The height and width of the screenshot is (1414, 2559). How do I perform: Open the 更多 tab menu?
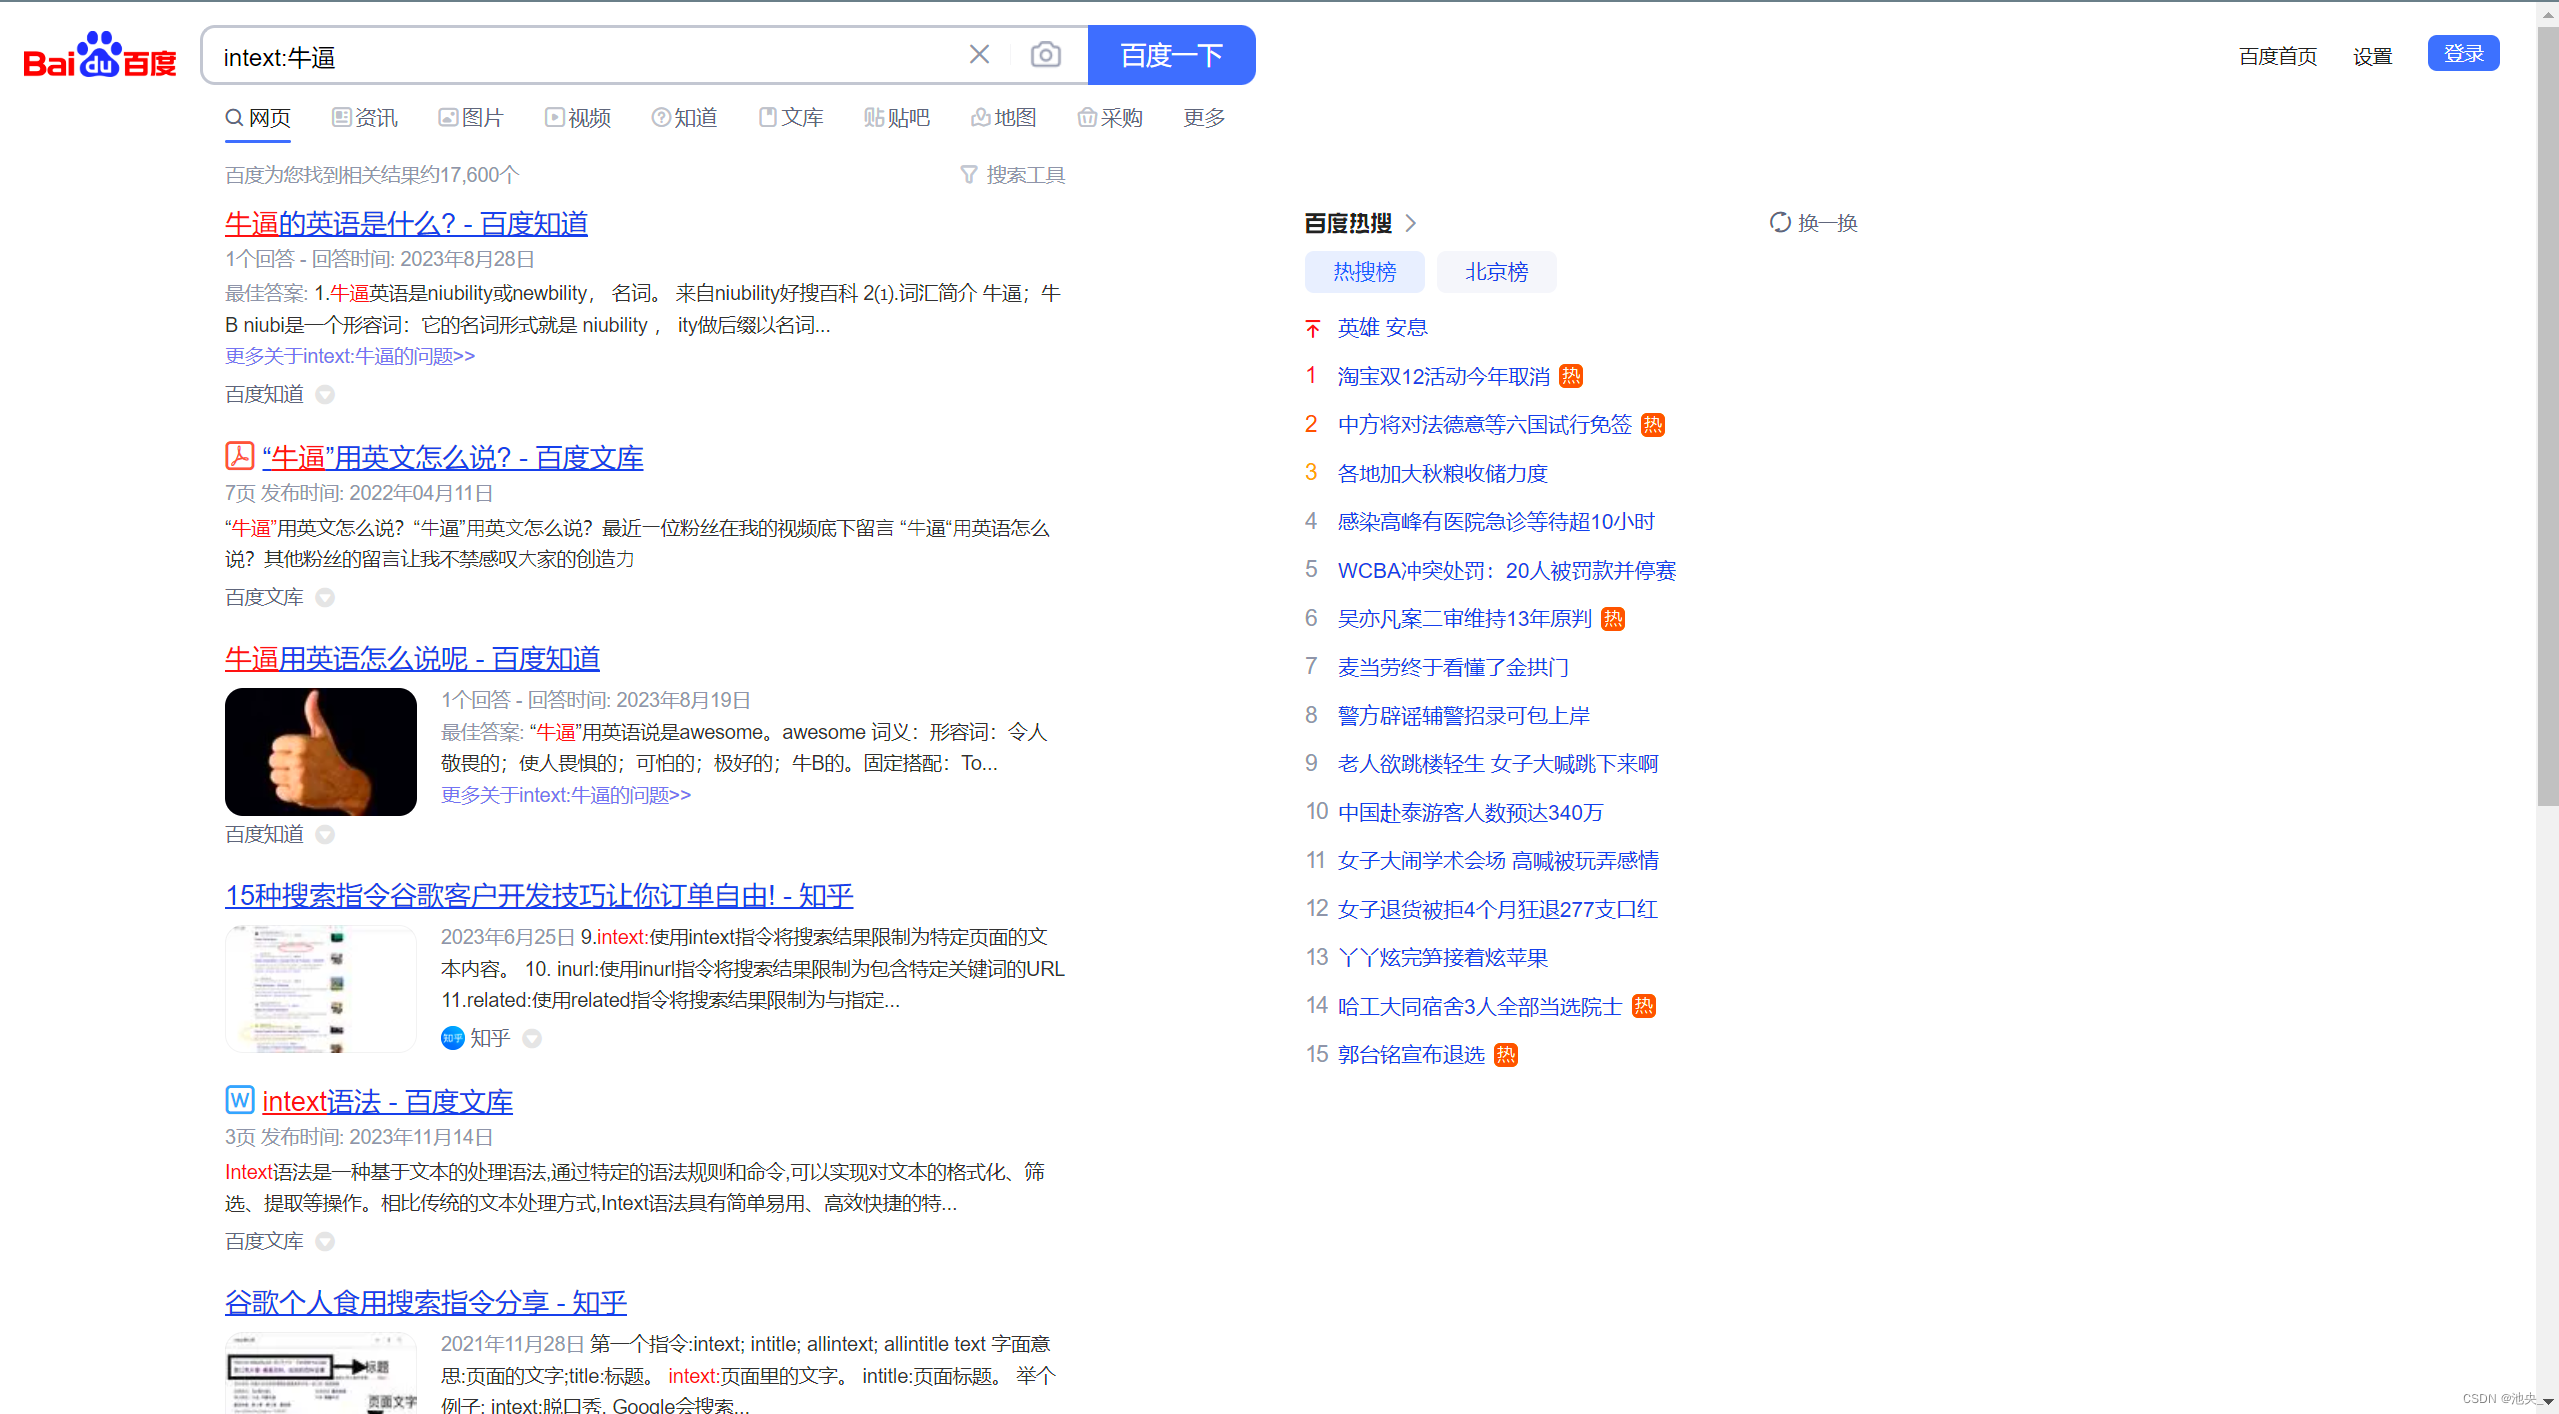[x=1204, y=118]
